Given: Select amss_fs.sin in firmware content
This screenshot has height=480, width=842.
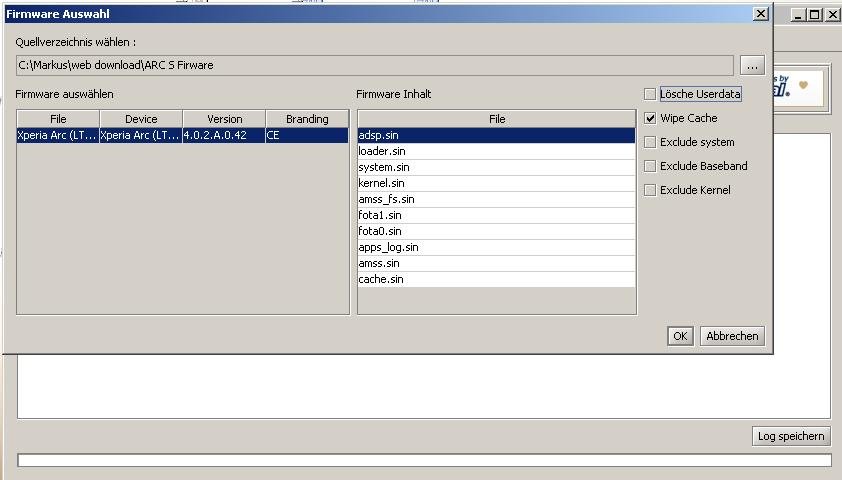Looking at the screenshot, I should point(496,199).
